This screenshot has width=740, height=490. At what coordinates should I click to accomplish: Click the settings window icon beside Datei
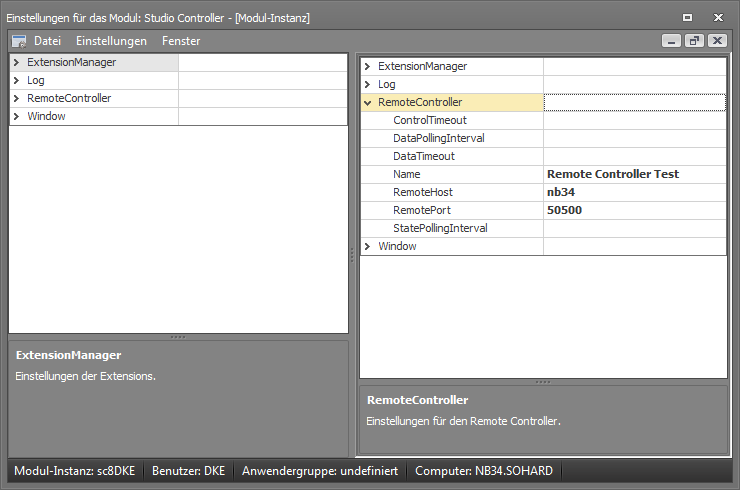coord(19,42)
